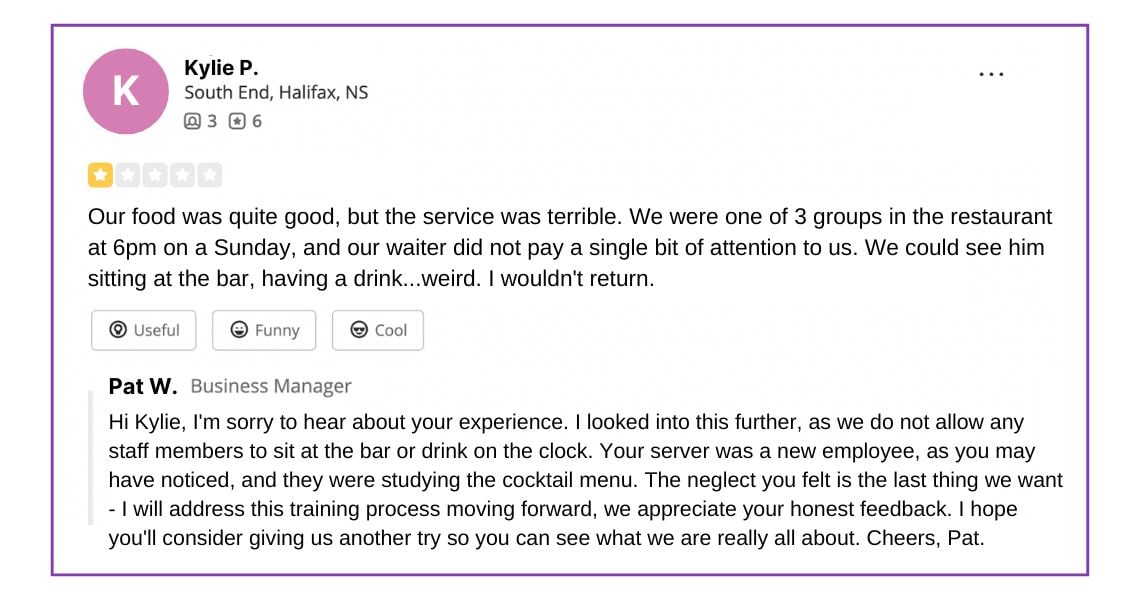
Task: Click the first filled yellow rating star
Action: [100, 175]
